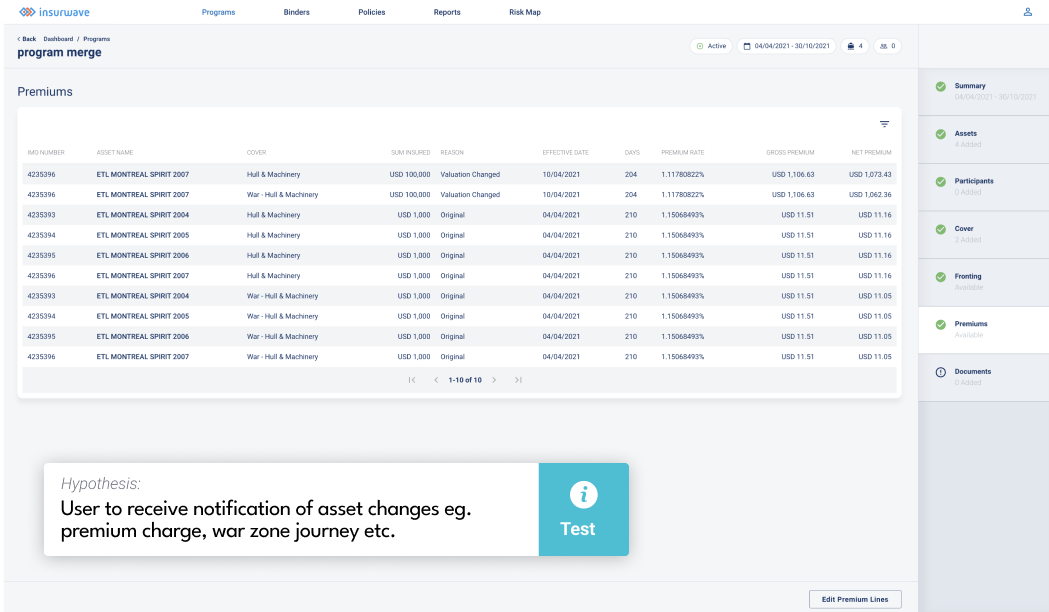Click the participants count icon
The image size is (1049, 612).
tap(882, 46)
